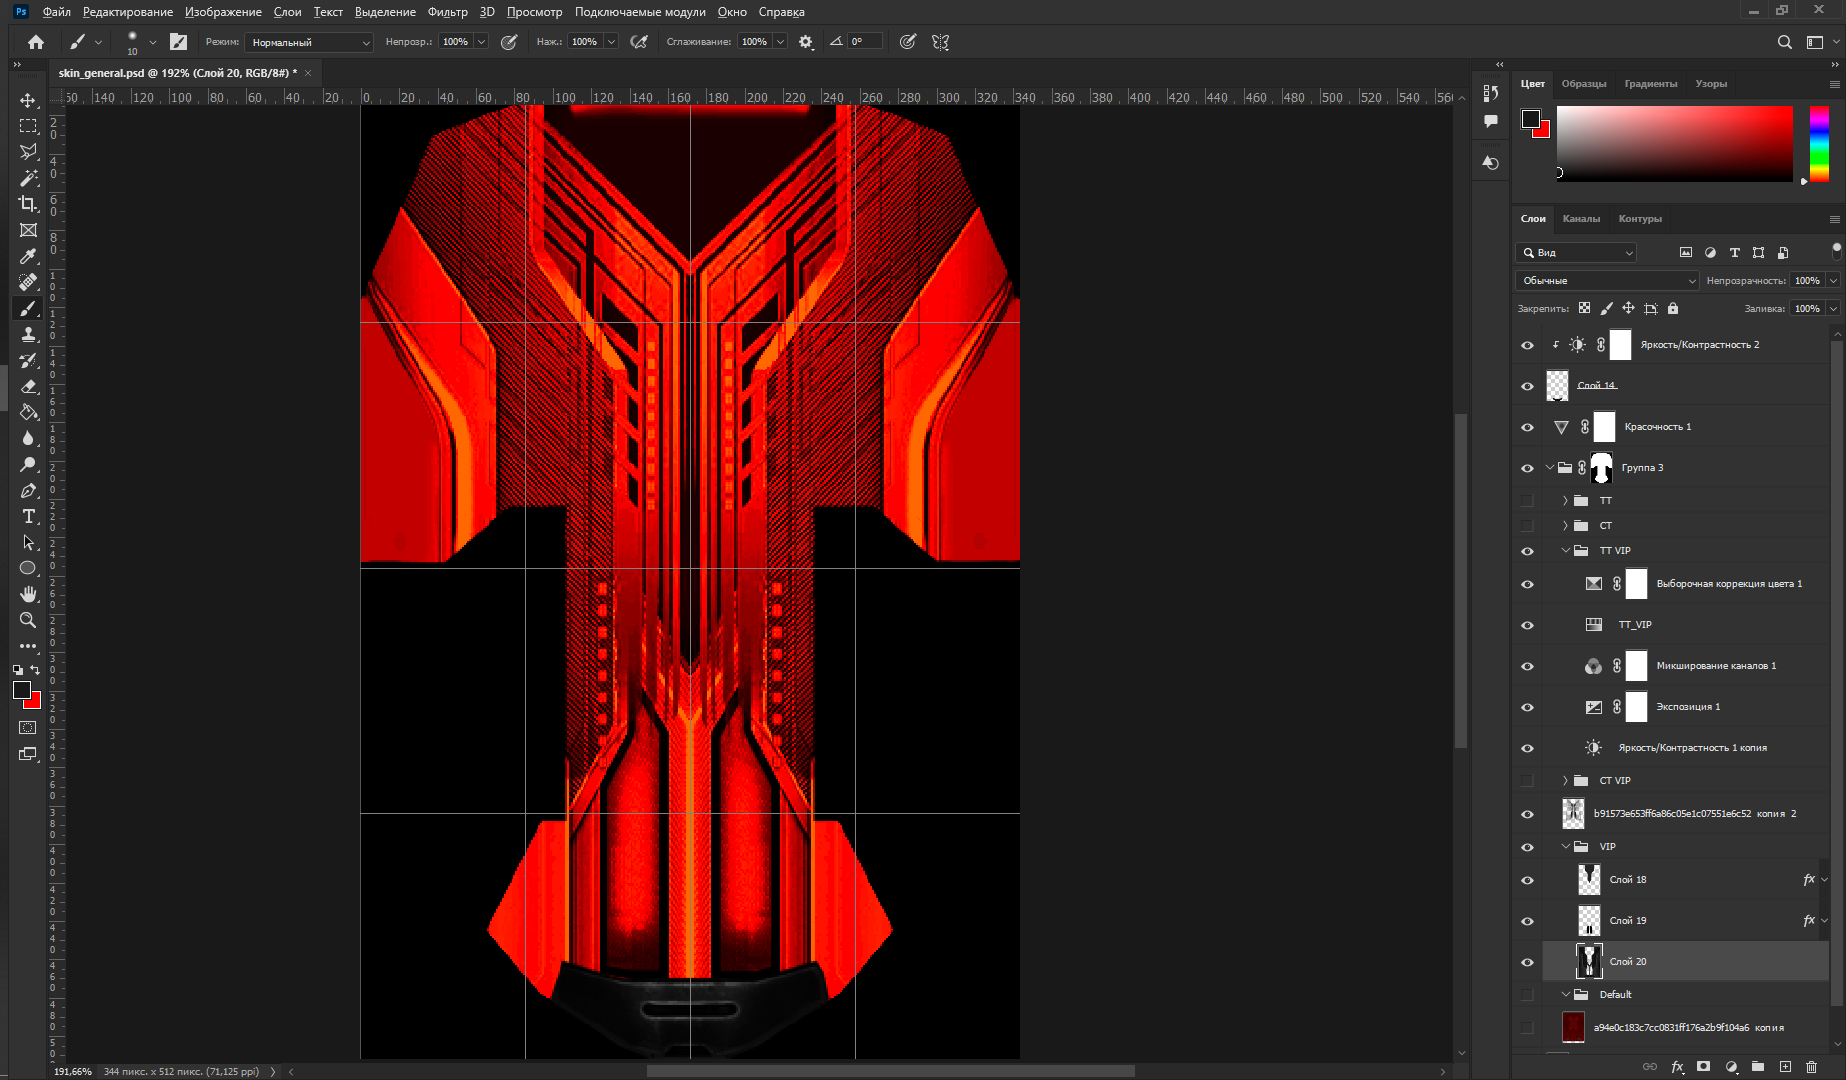Click the hue spectrum slider
1846x1080 pixels.
(x=1819, y=144)
